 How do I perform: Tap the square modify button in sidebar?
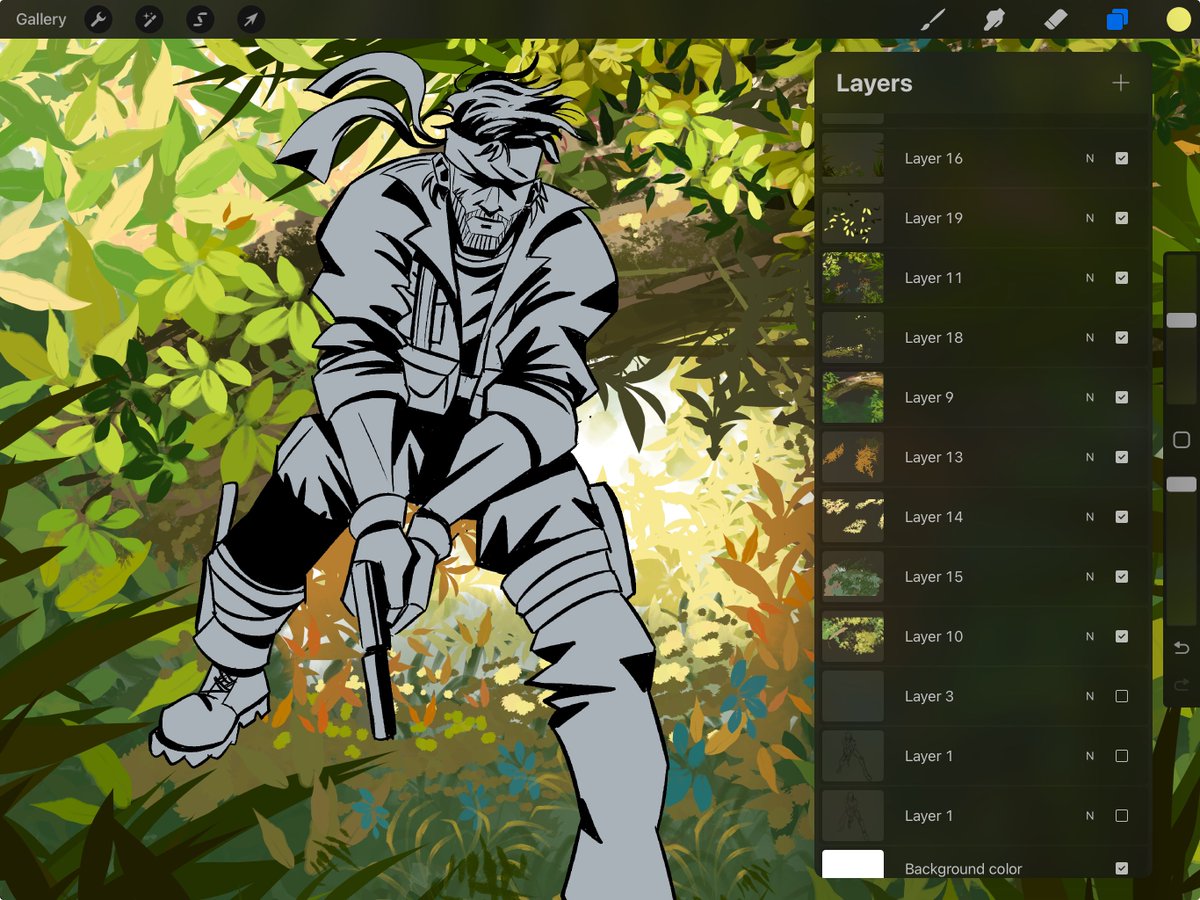(x=1181, y=440)
